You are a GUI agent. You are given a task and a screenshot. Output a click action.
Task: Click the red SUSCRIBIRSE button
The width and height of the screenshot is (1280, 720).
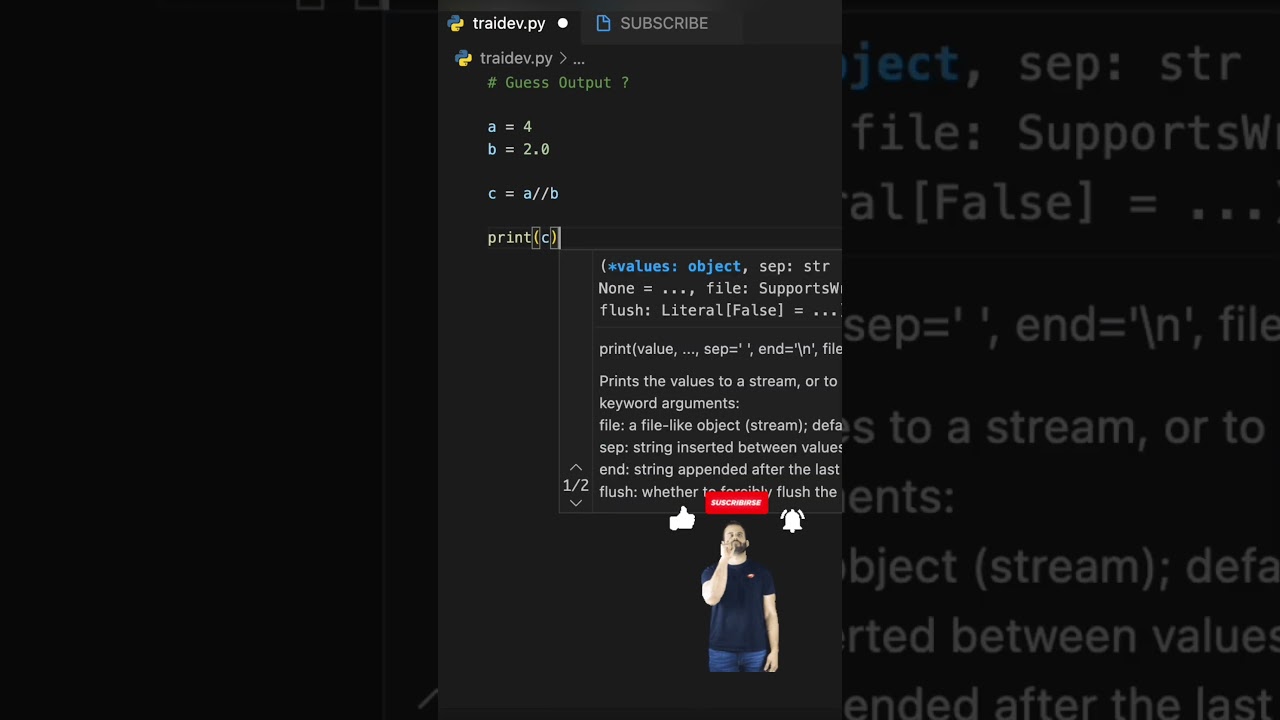point(736,502)
